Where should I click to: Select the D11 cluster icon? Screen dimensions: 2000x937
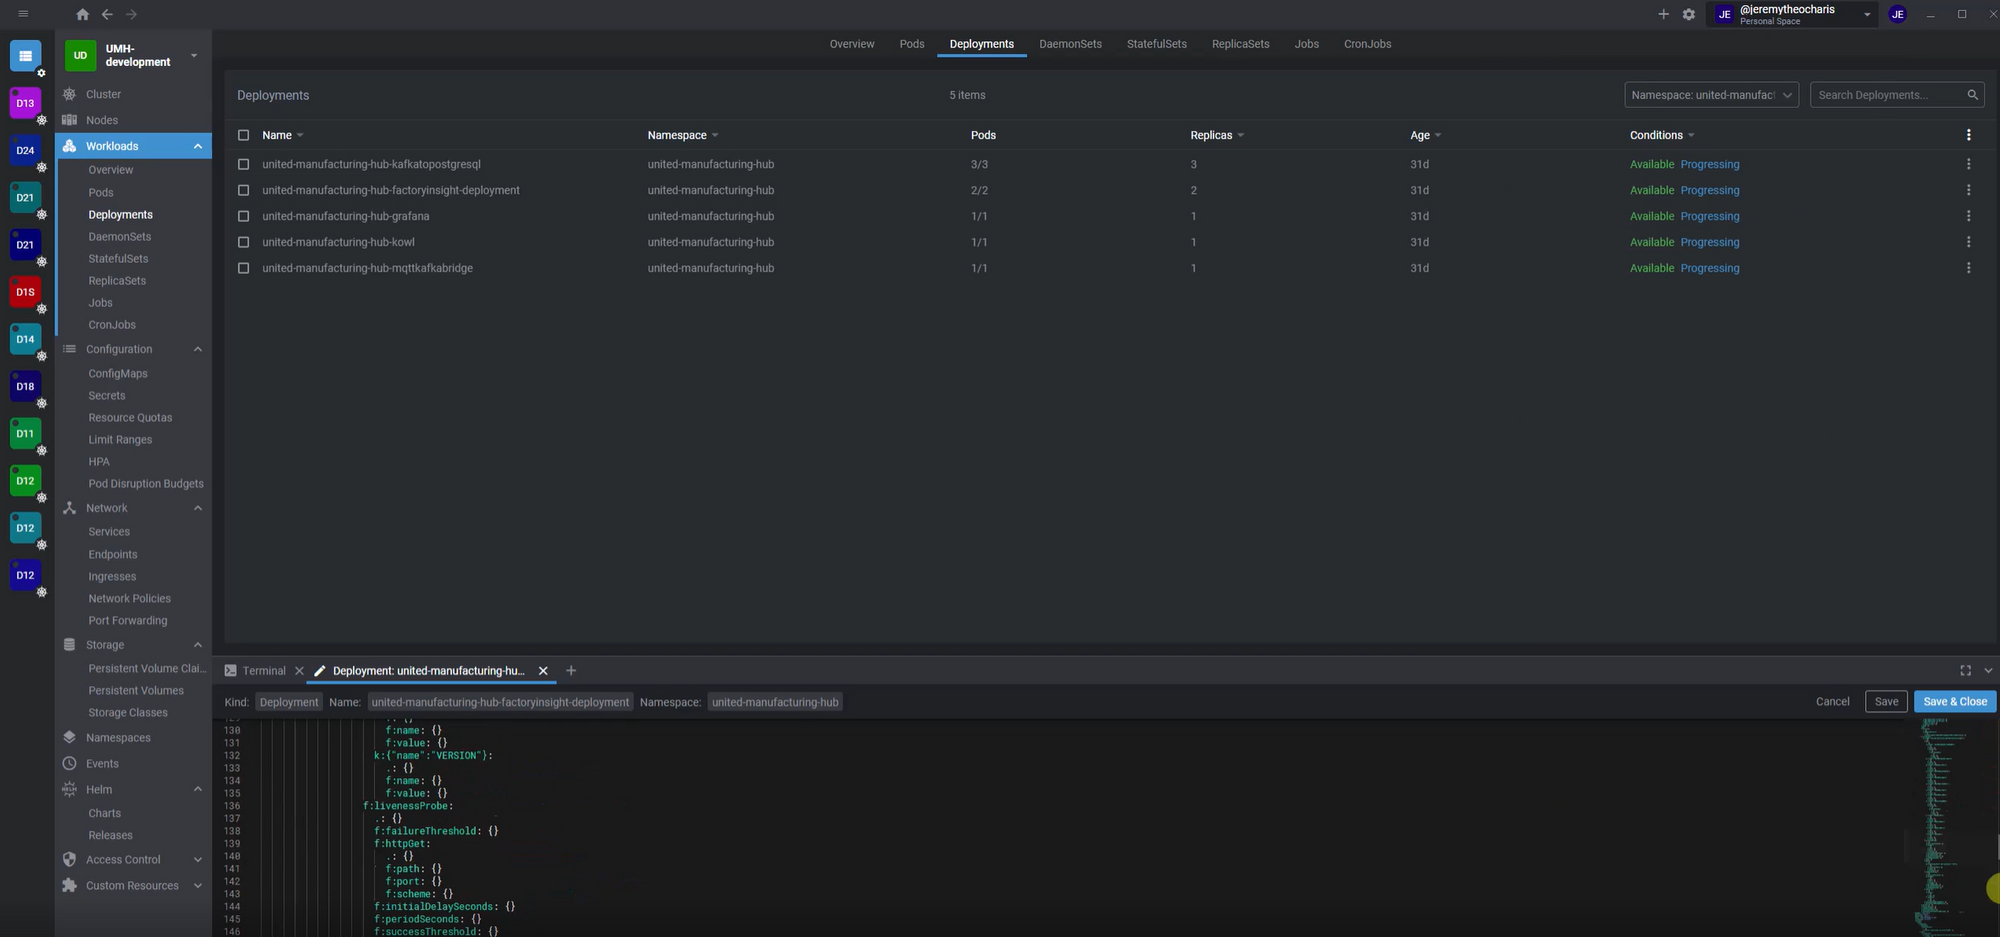[25, 433]
